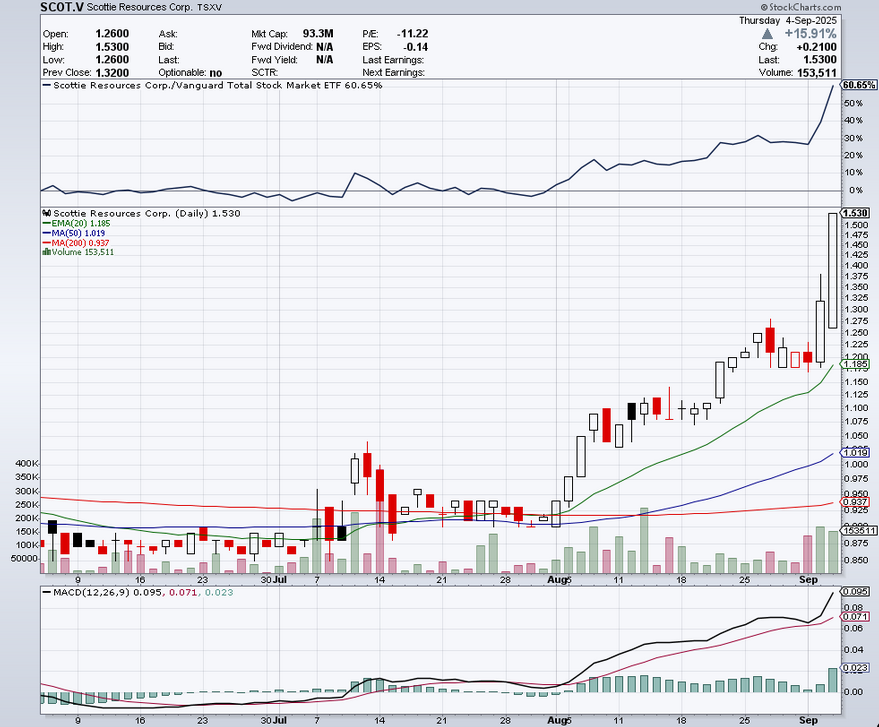Click the Low value 1.2600
879x727 pixels.
(x=112, y=59)
